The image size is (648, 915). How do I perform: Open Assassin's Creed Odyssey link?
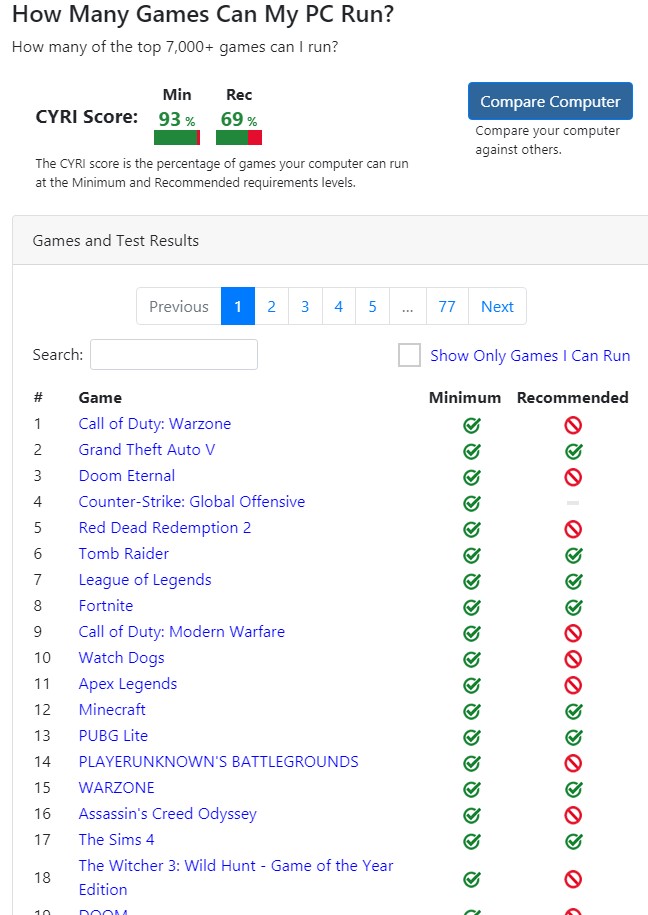(x=168, y=813)
